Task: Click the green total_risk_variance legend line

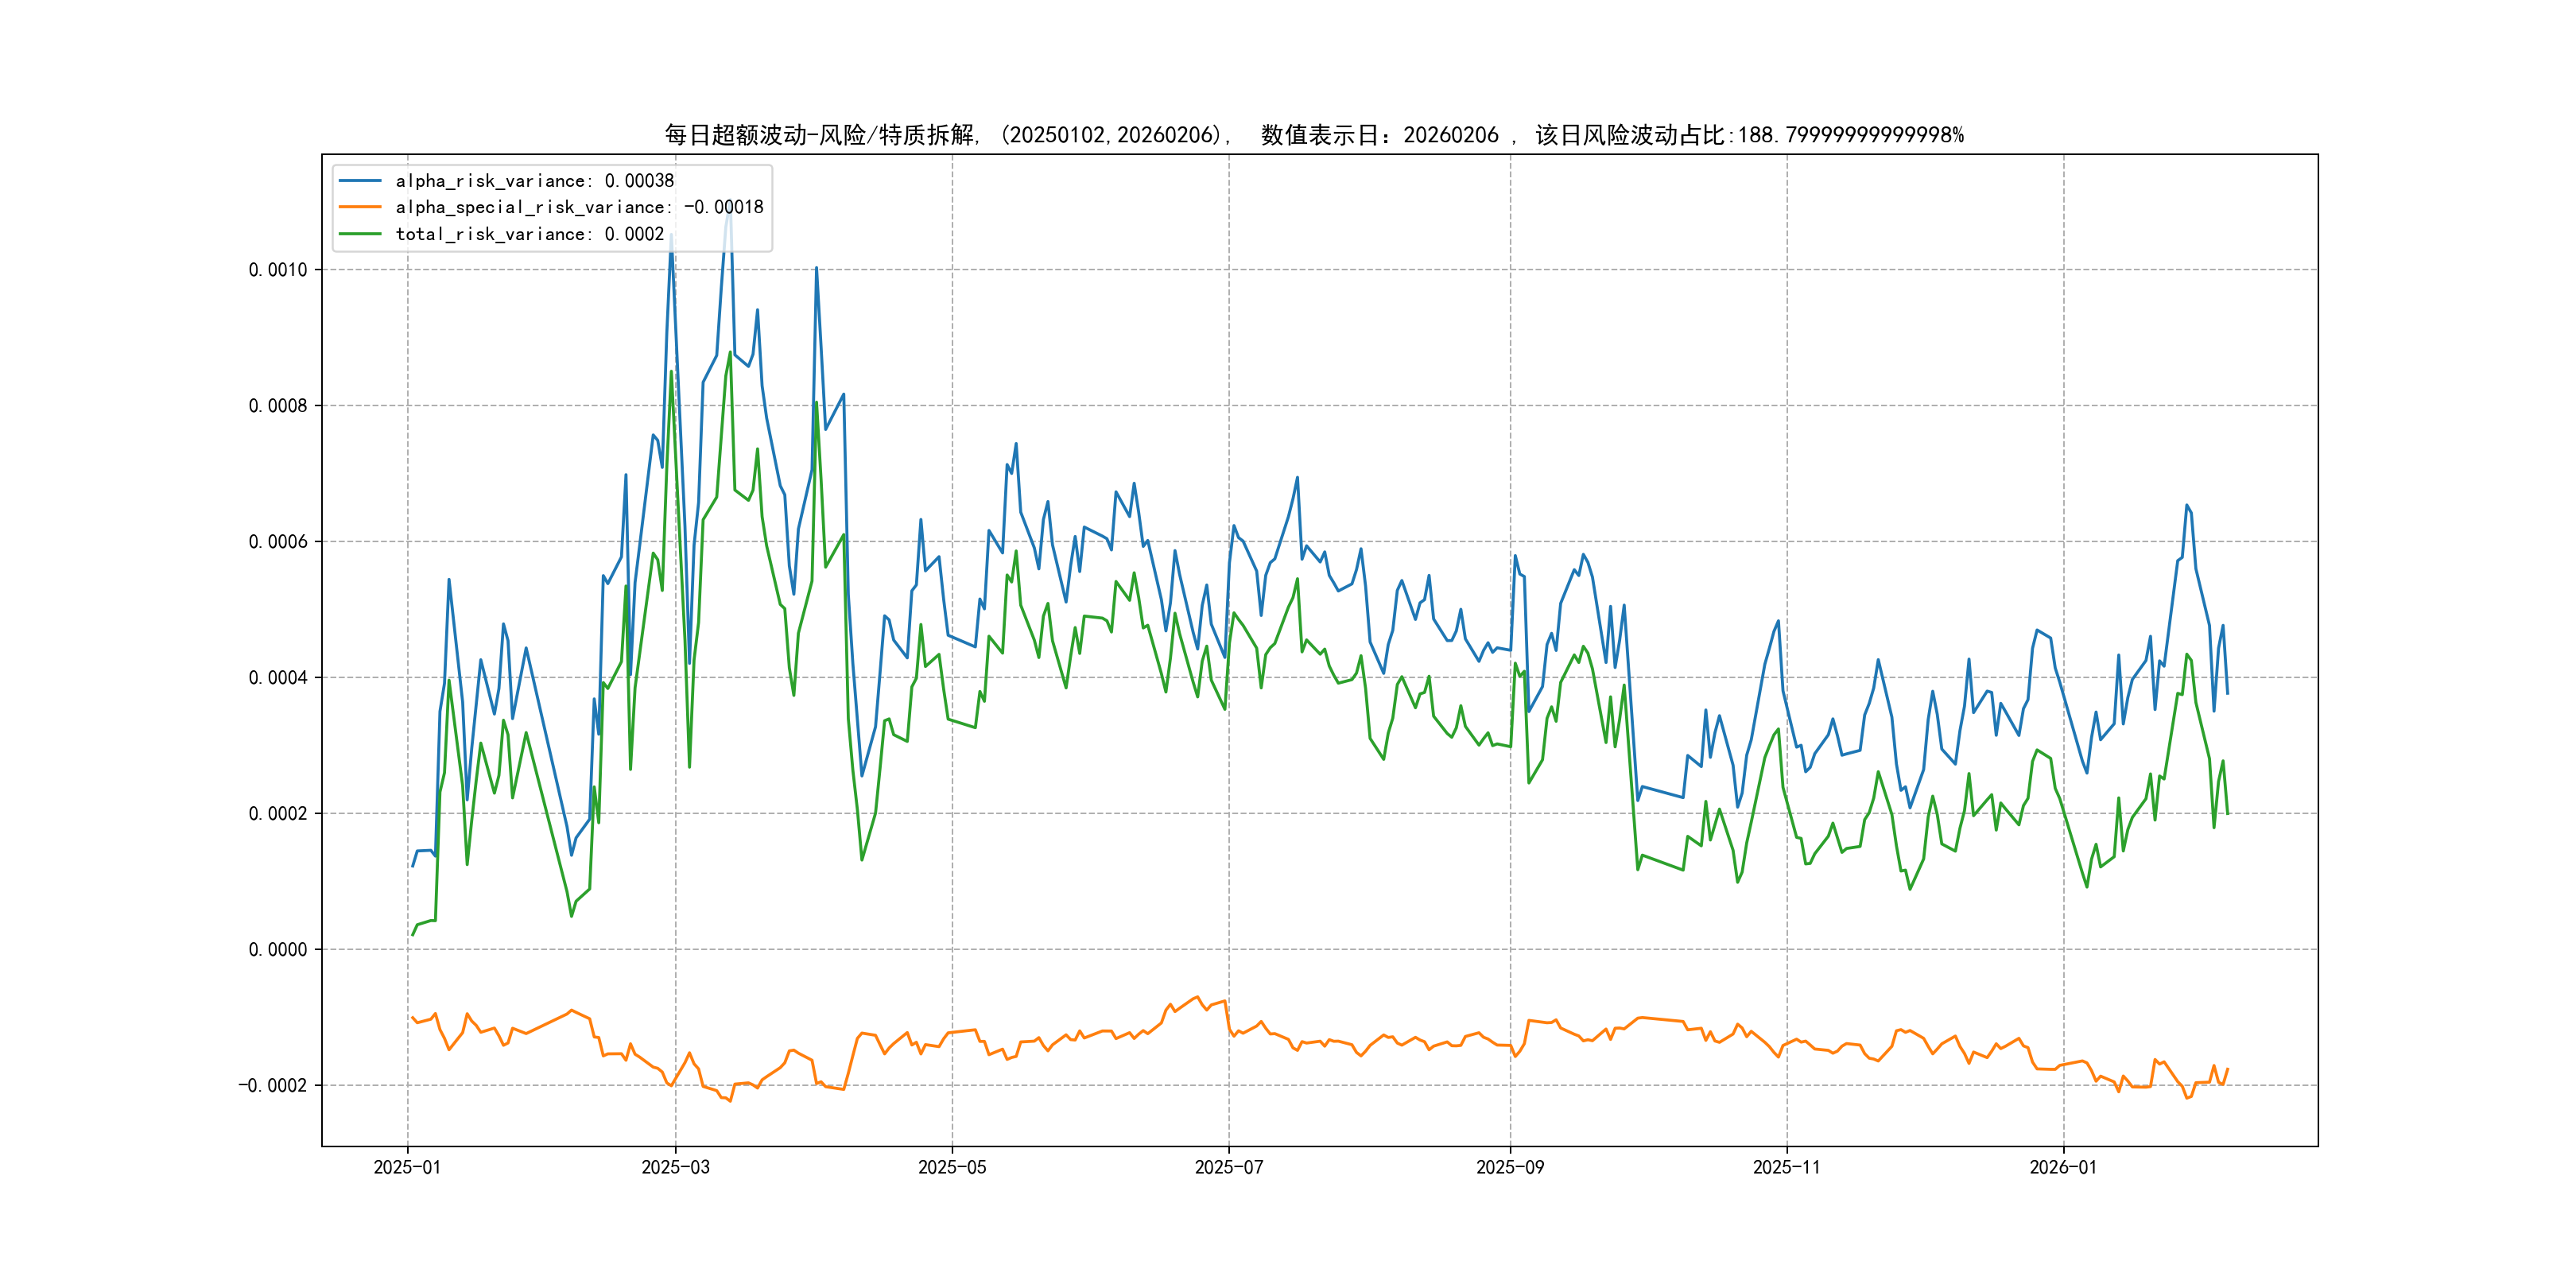Action: [x=360, y=234]
